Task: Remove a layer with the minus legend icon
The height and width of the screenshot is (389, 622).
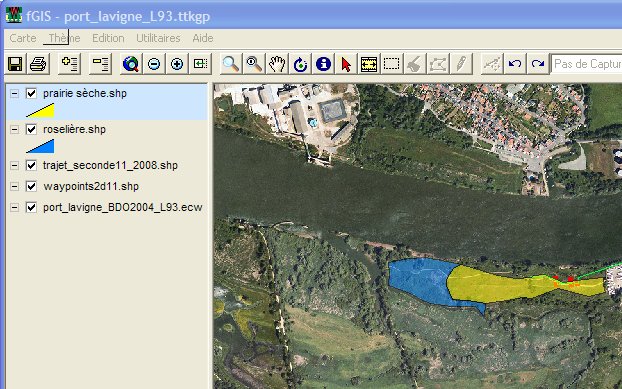Action: coord(100,64)
